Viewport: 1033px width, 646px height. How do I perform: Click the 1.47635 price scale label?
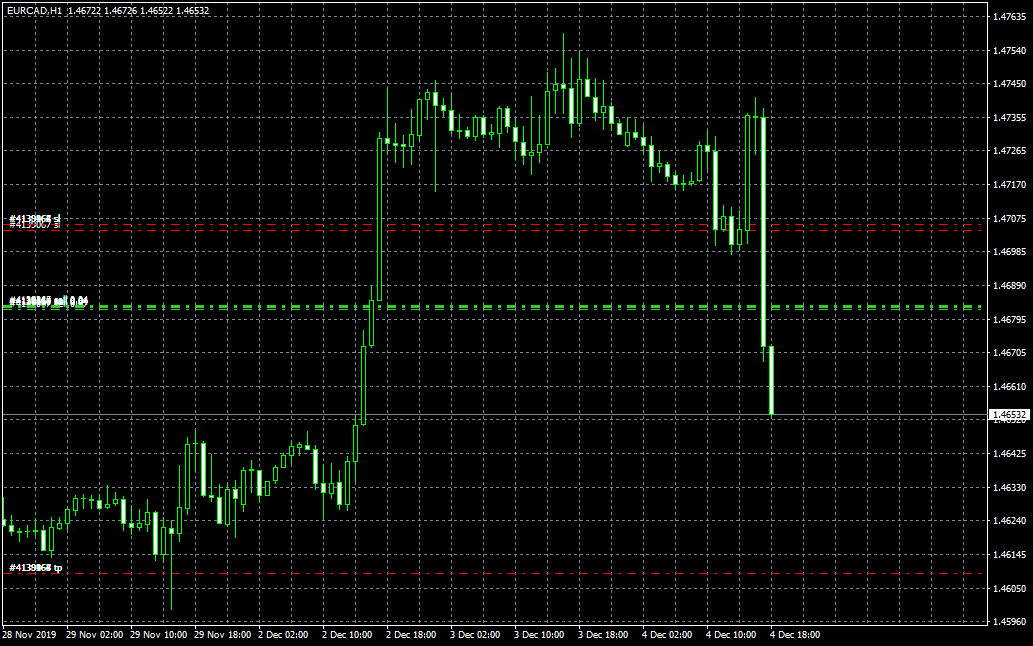(x=1009, y=17)
